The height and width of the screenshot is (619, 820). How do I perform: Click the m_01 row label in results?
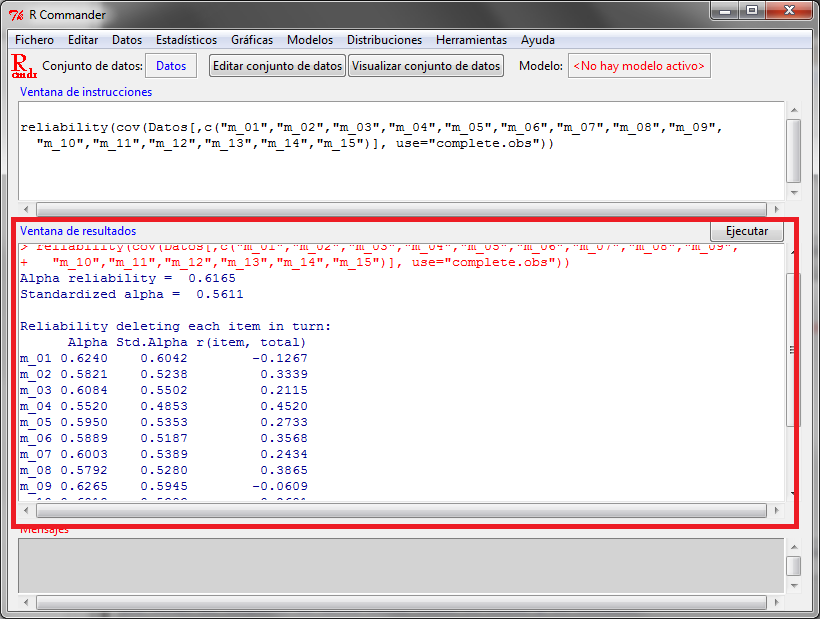(x=36, y=359)
